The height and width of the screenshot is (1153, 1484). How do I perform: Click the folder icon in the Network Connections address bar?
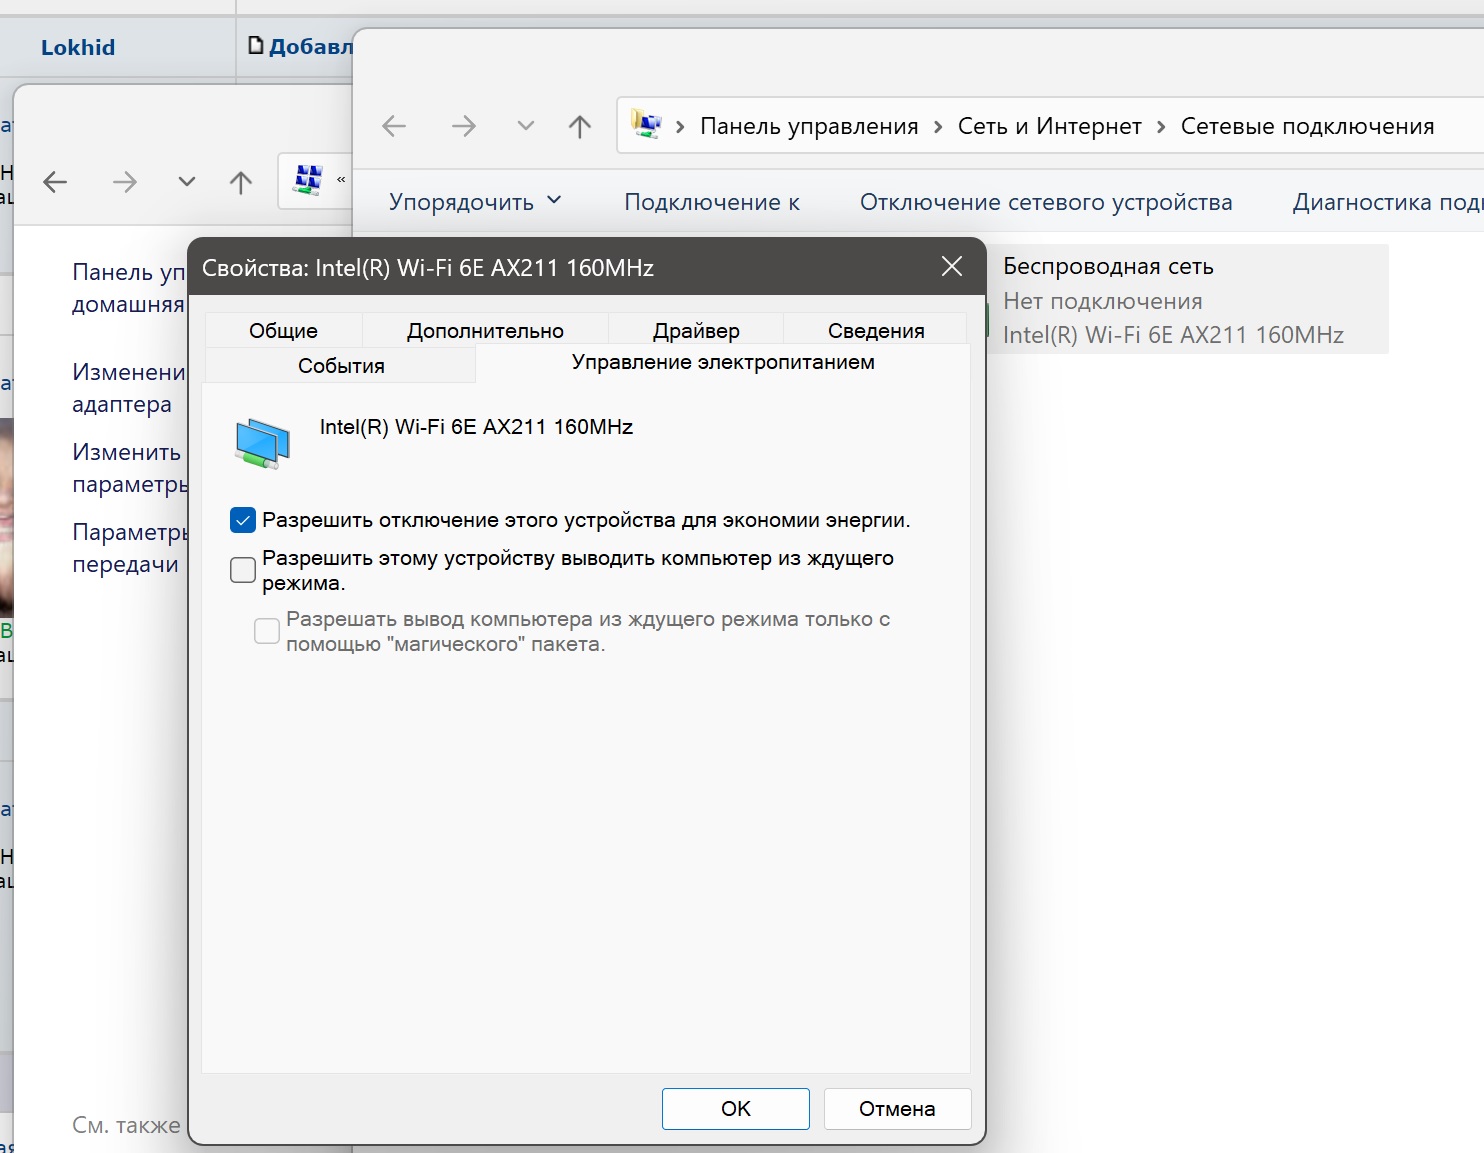[646, 124]
